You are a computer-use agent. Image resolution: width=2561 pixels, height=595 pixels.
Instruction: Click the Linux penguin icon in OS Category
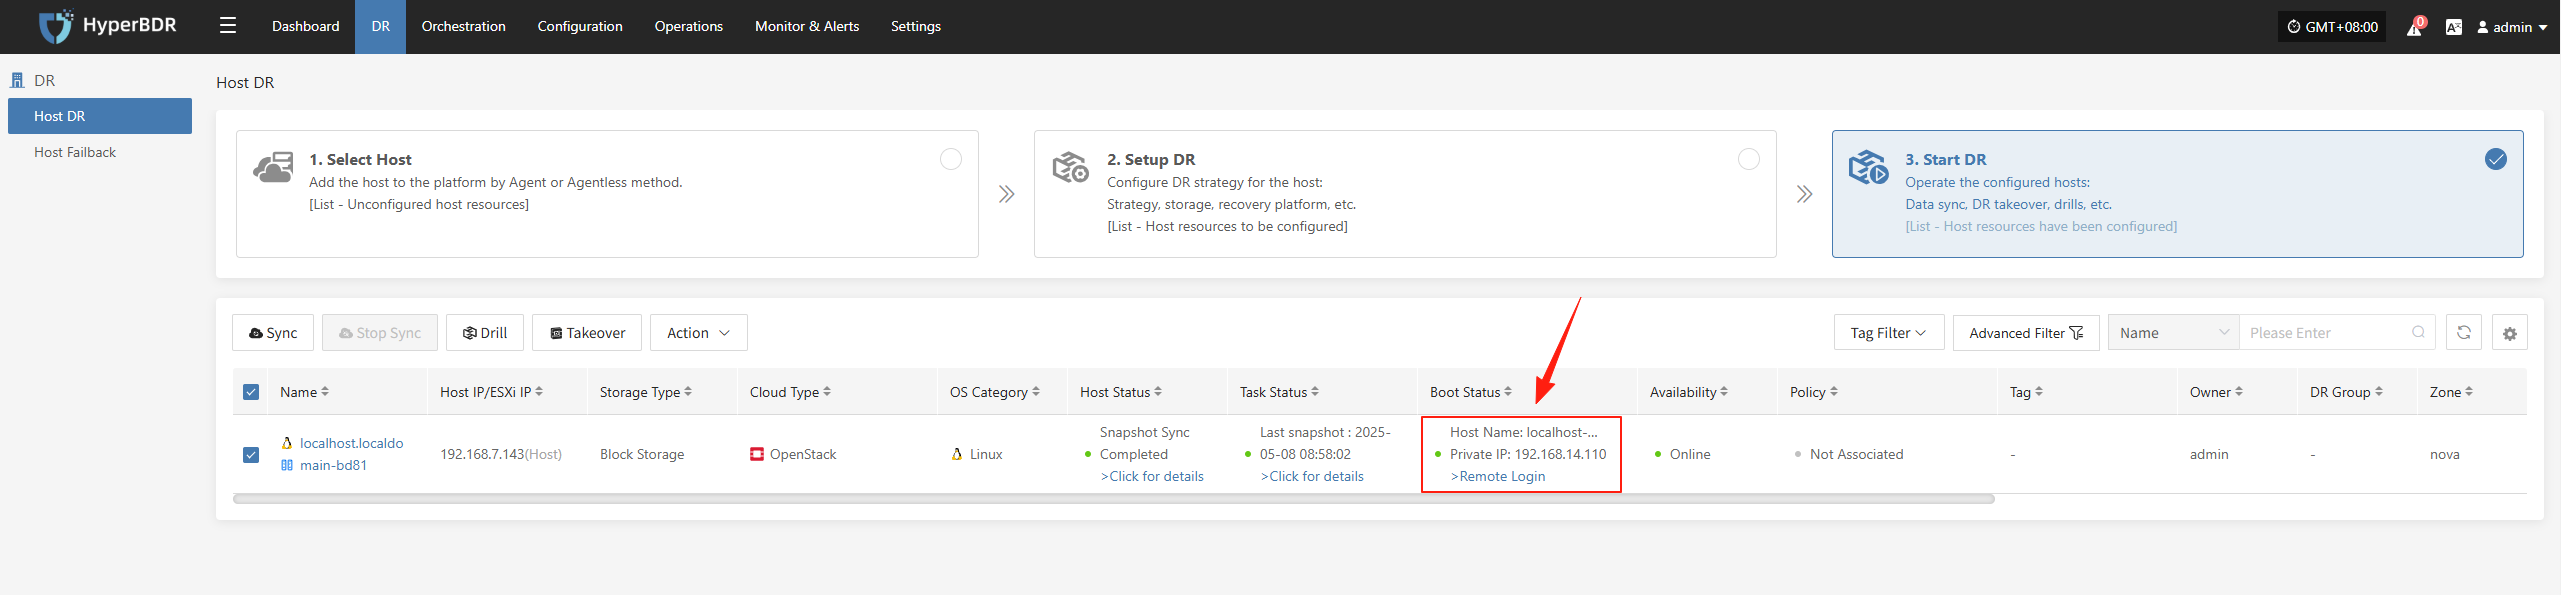[x=957, y=454]
